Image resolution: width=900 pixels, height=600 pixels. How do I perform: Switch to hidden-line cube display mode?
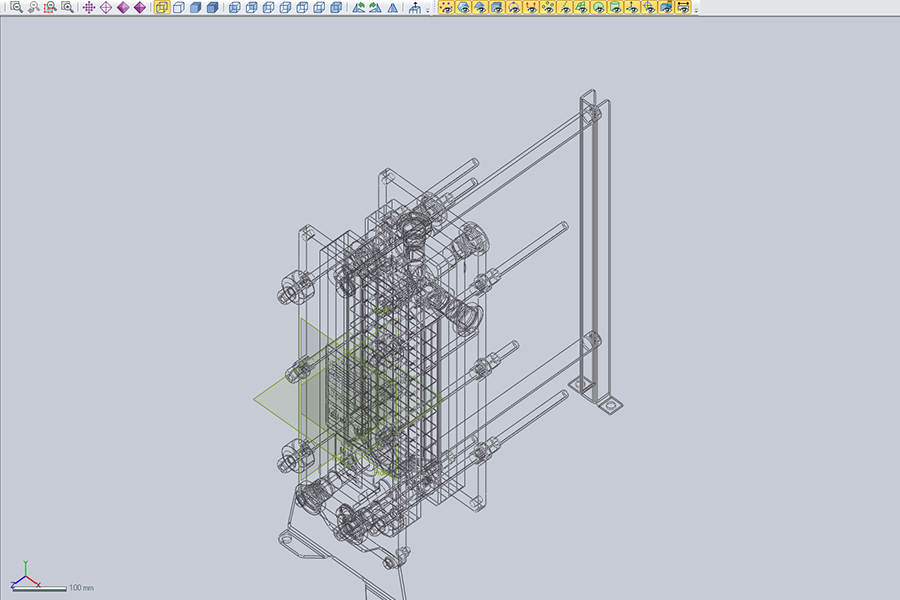179,7
